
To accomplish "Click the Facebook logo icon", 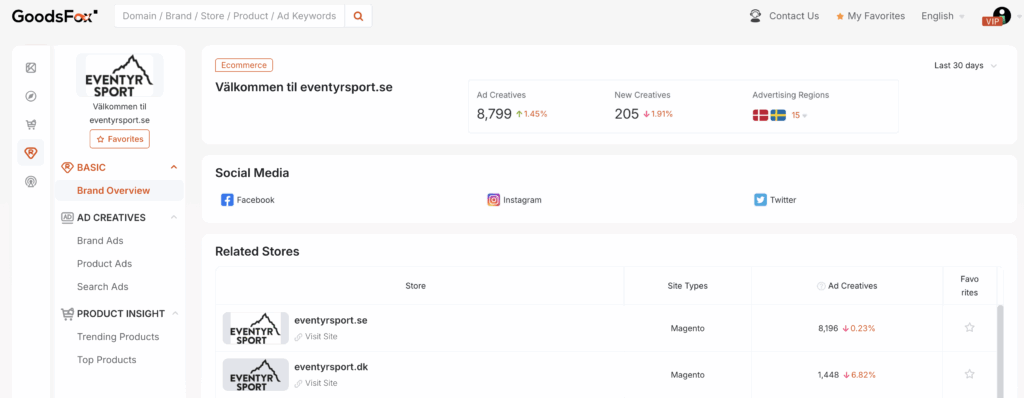I will pos(227,200).
